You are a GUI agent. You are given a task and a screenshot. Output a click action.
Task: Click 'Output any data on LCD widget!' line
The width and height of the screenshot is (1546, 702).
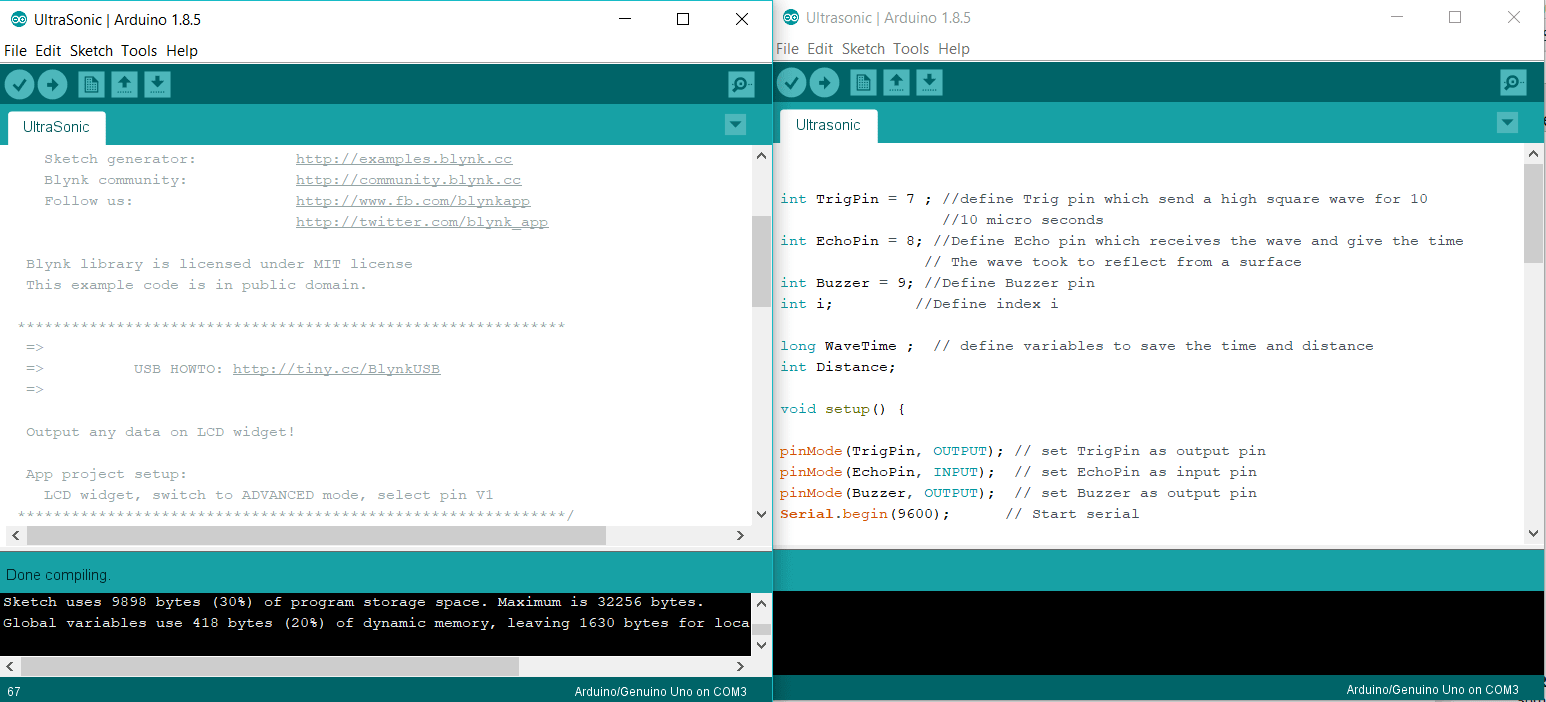pos(161,432)
